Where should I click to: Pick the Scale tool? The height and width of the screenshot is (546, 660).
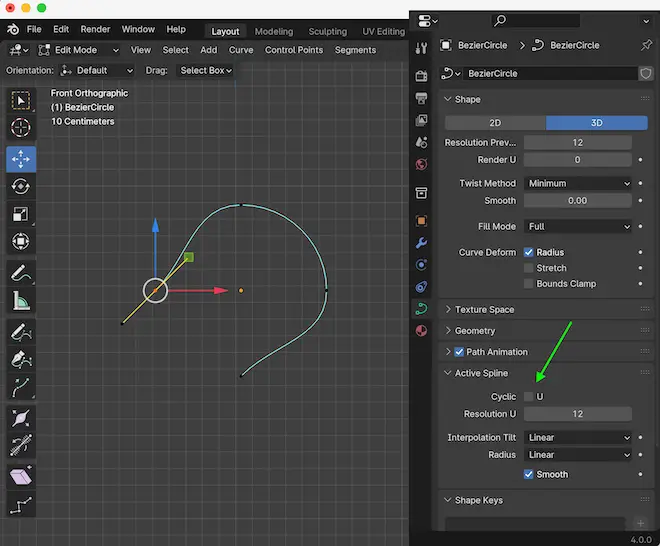pos(21,214)
